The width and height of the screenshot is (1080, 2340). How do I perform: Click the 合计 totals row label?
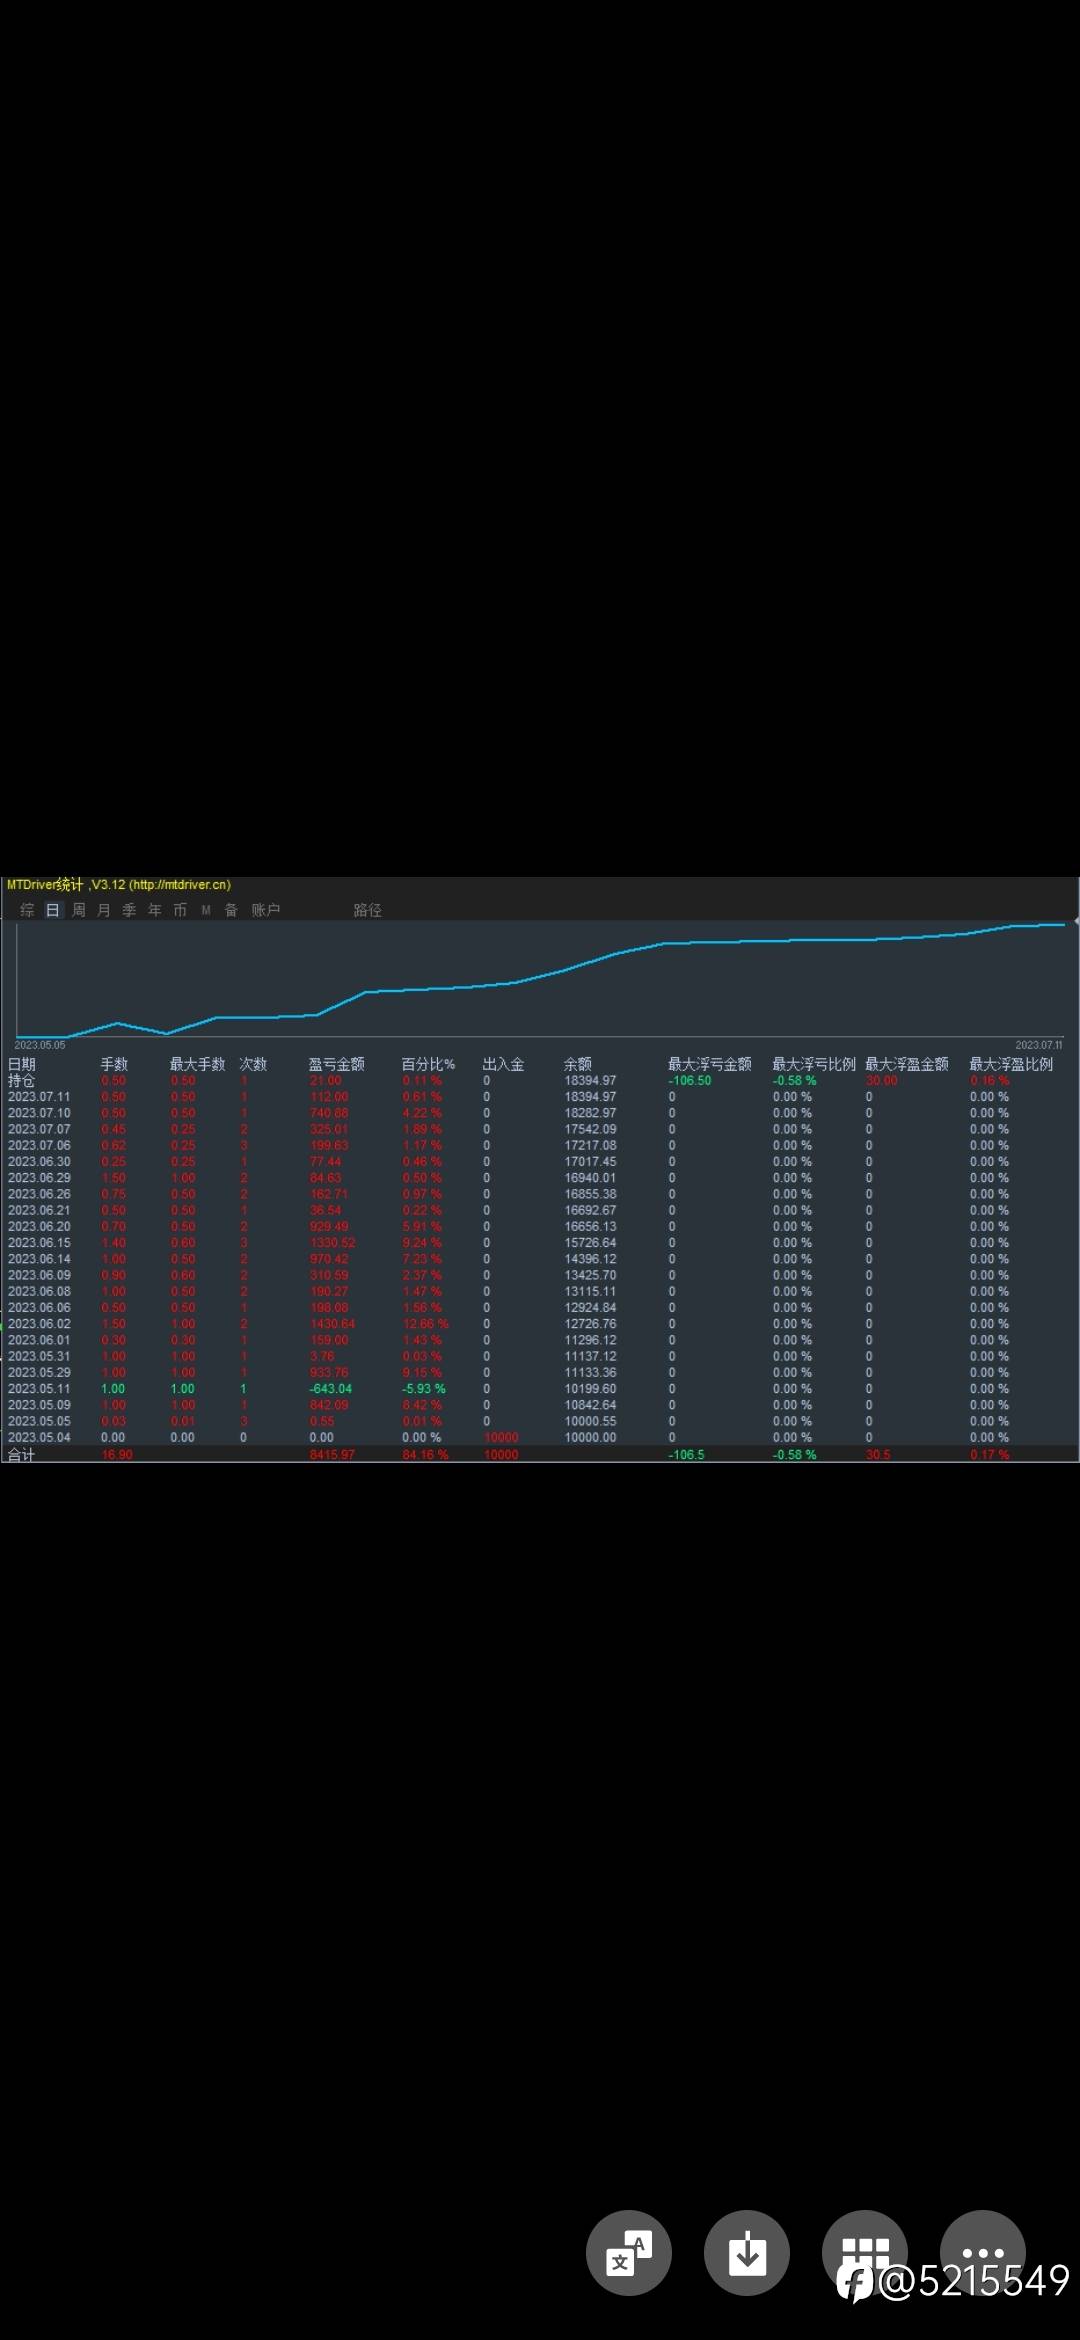pos(21,1454)
